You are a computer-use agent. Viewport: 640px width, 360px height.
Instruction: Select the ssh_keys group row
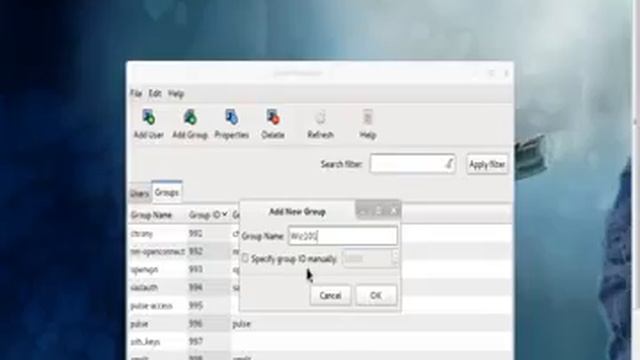[320, 342]
